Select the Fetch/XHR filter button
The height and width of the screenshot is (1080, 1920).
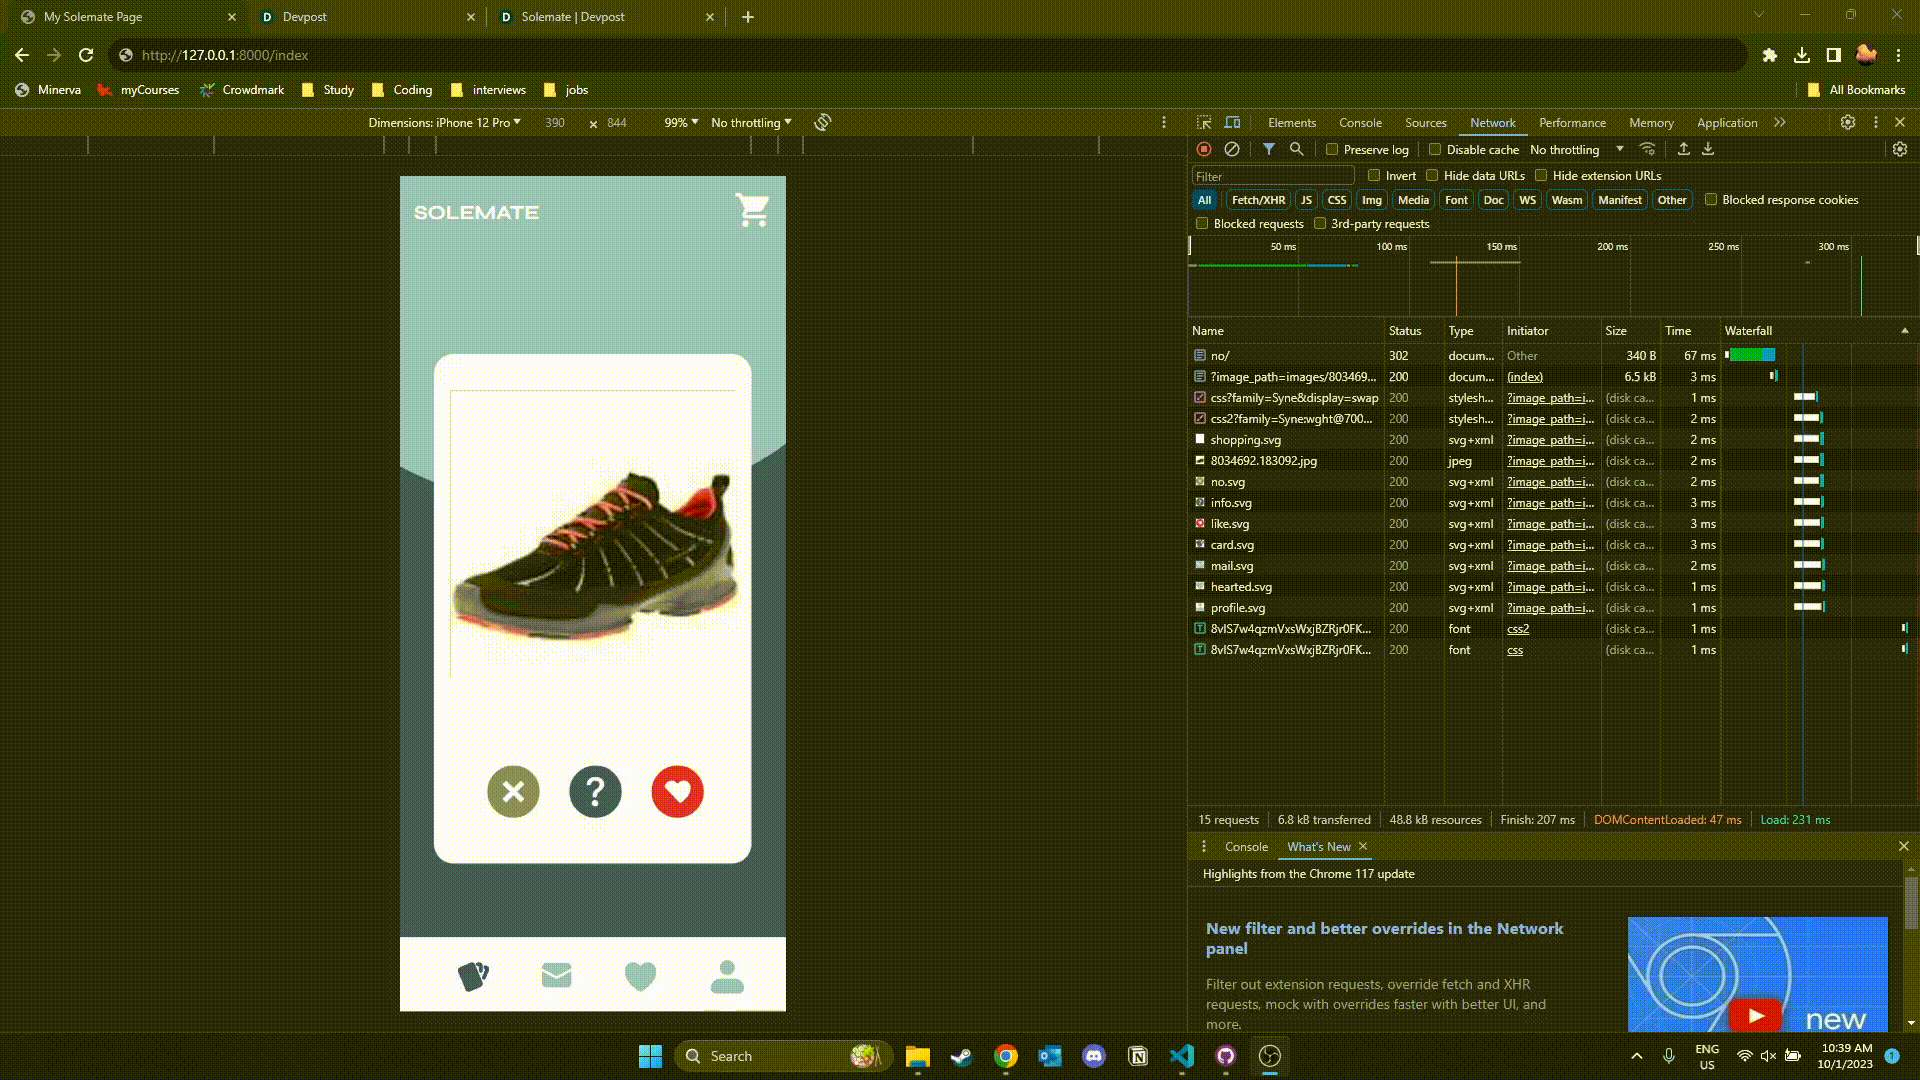click(1258, 200)
